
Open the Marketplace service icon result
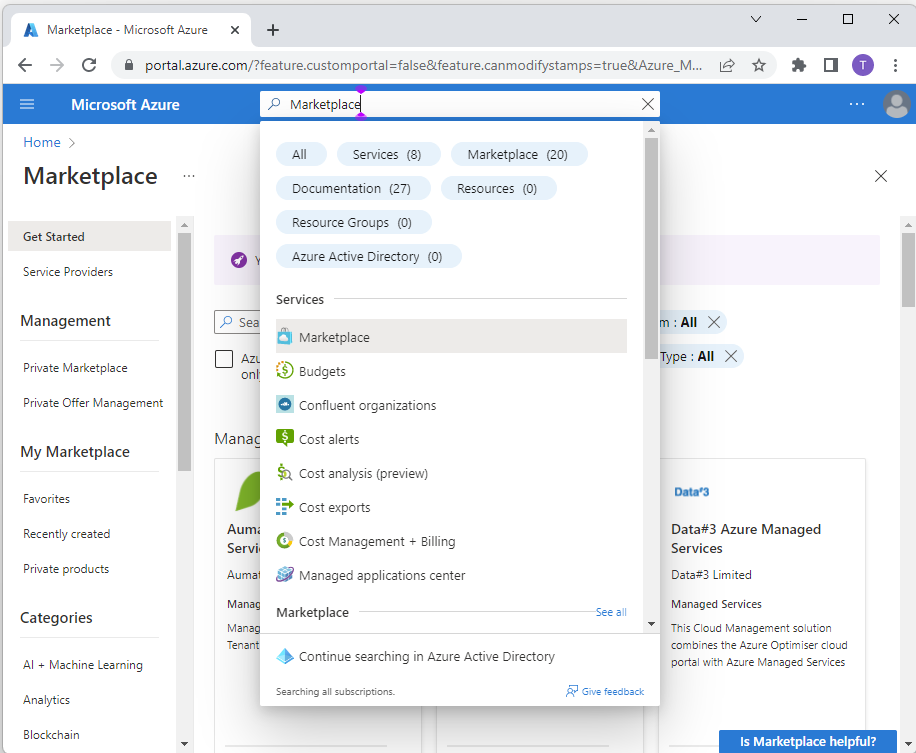(x=284, y=336)
